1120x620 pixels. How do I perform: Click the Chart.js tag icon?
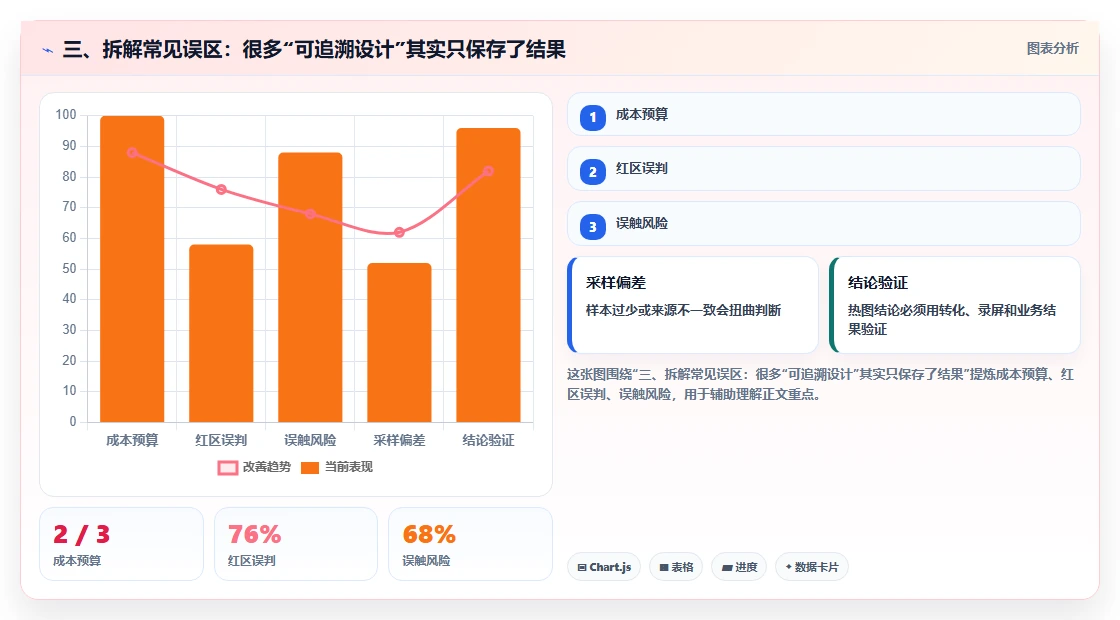[x=582, y=567]
